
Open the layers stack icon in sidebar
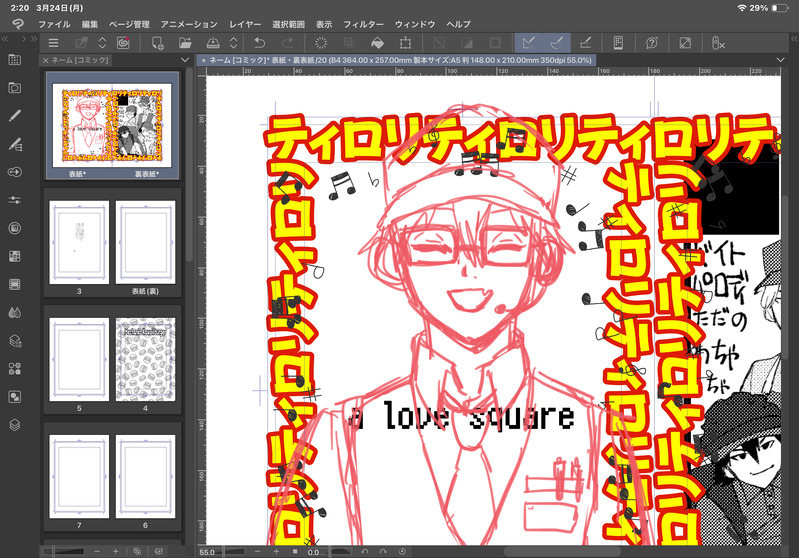pos(15,424)
